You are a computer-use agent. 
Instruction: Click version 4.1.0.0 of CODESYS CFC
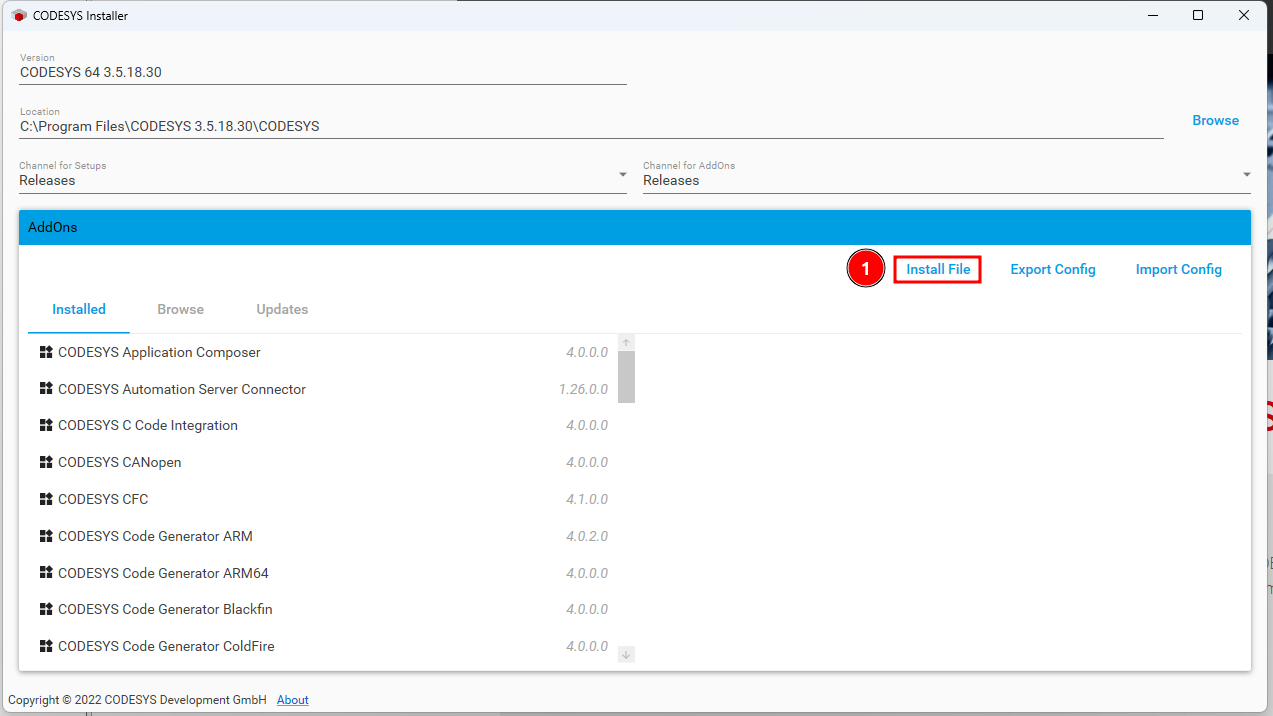(x=587, y=499)
